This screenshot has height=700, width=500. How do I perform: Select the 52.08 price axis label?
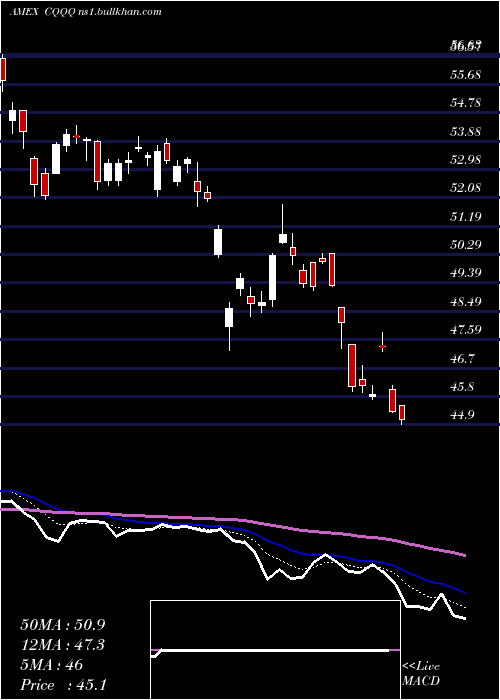pos(466,188)
